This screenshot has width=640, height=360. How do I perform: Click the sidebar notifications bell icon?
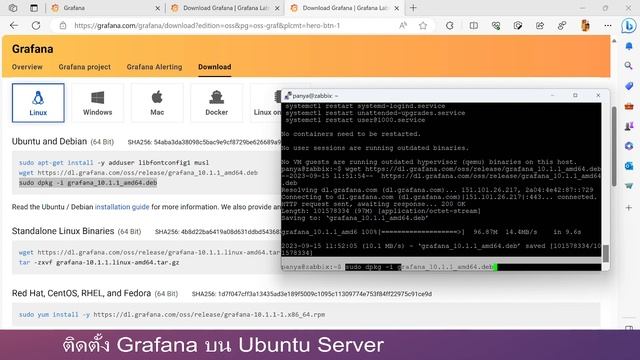(629, 46)
